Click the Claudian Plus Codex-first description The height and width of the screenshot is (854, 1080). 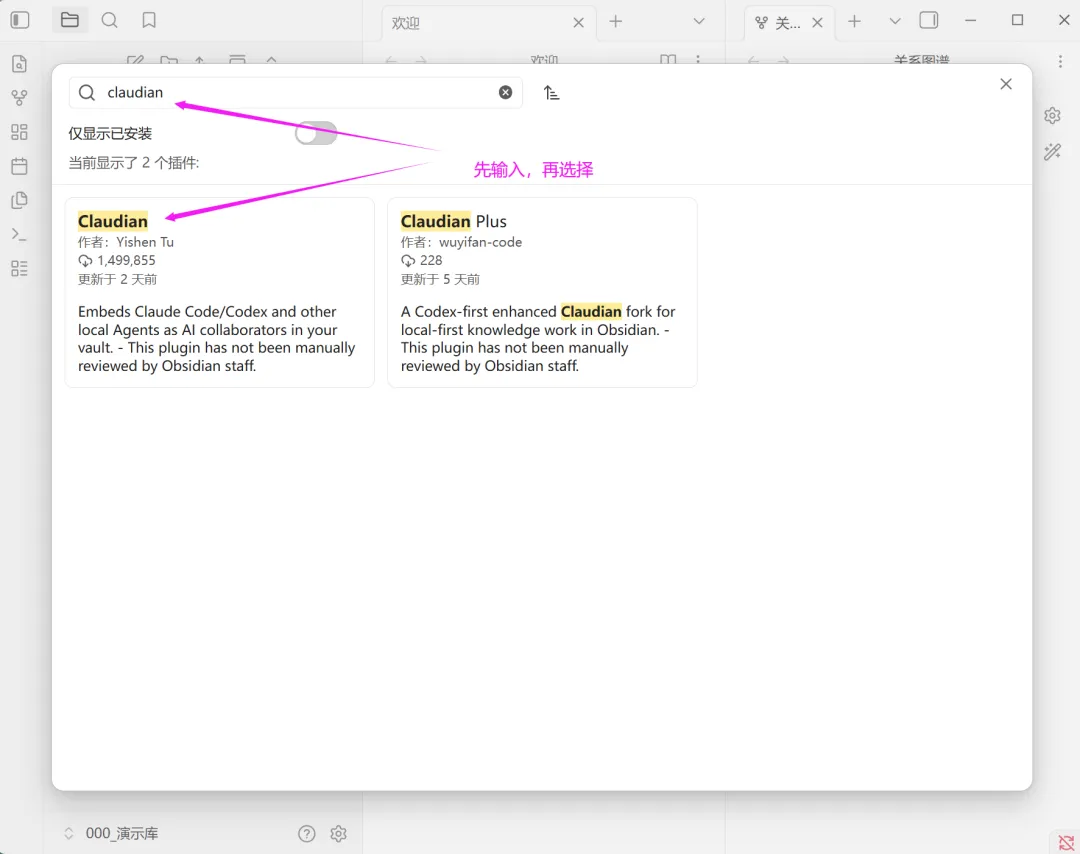[538, 338]
